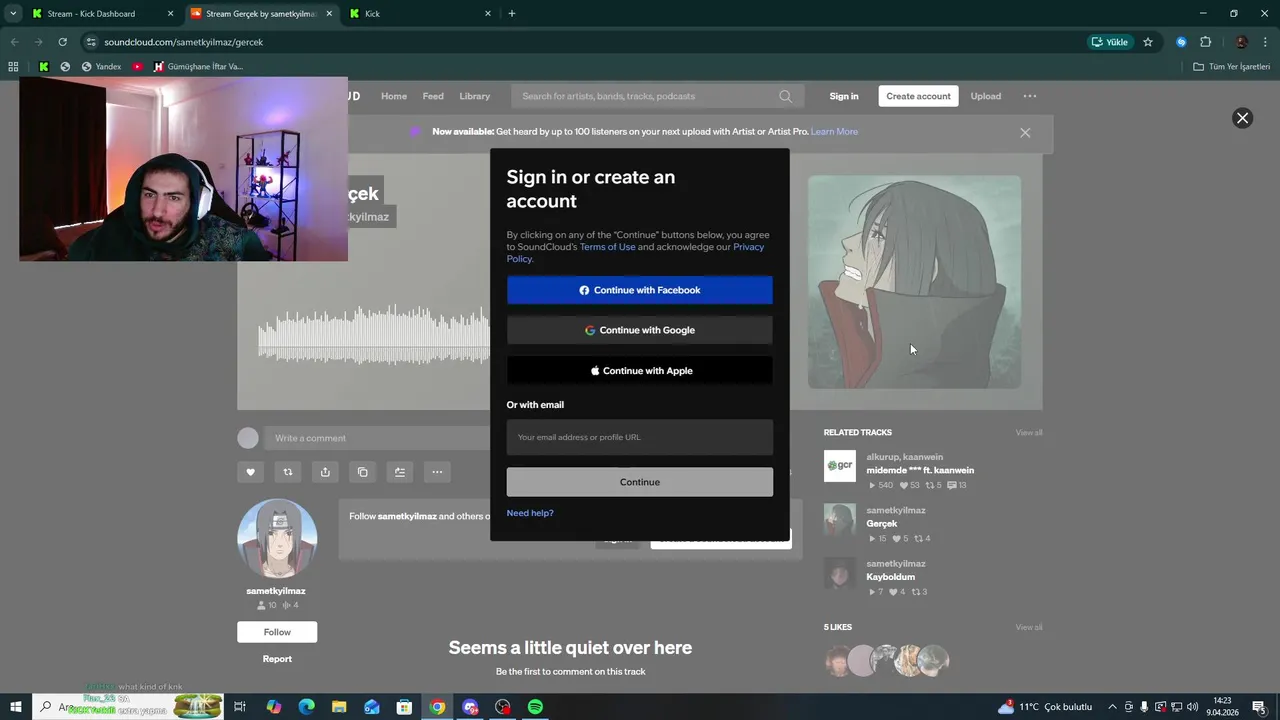Go to SoundCloud Home tab
1280x720 pixels.
click(394, 96)
